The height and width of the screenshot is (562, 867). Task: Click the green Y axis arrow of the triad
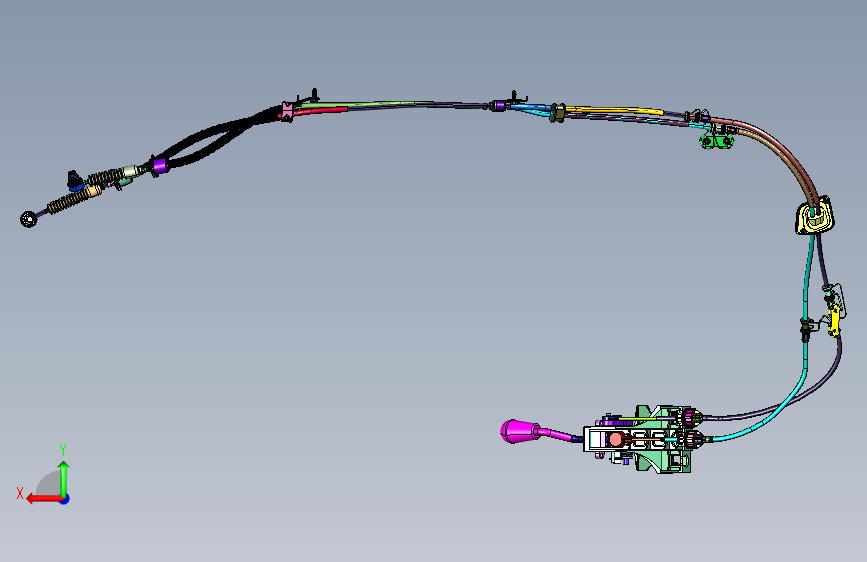(64, 480)
